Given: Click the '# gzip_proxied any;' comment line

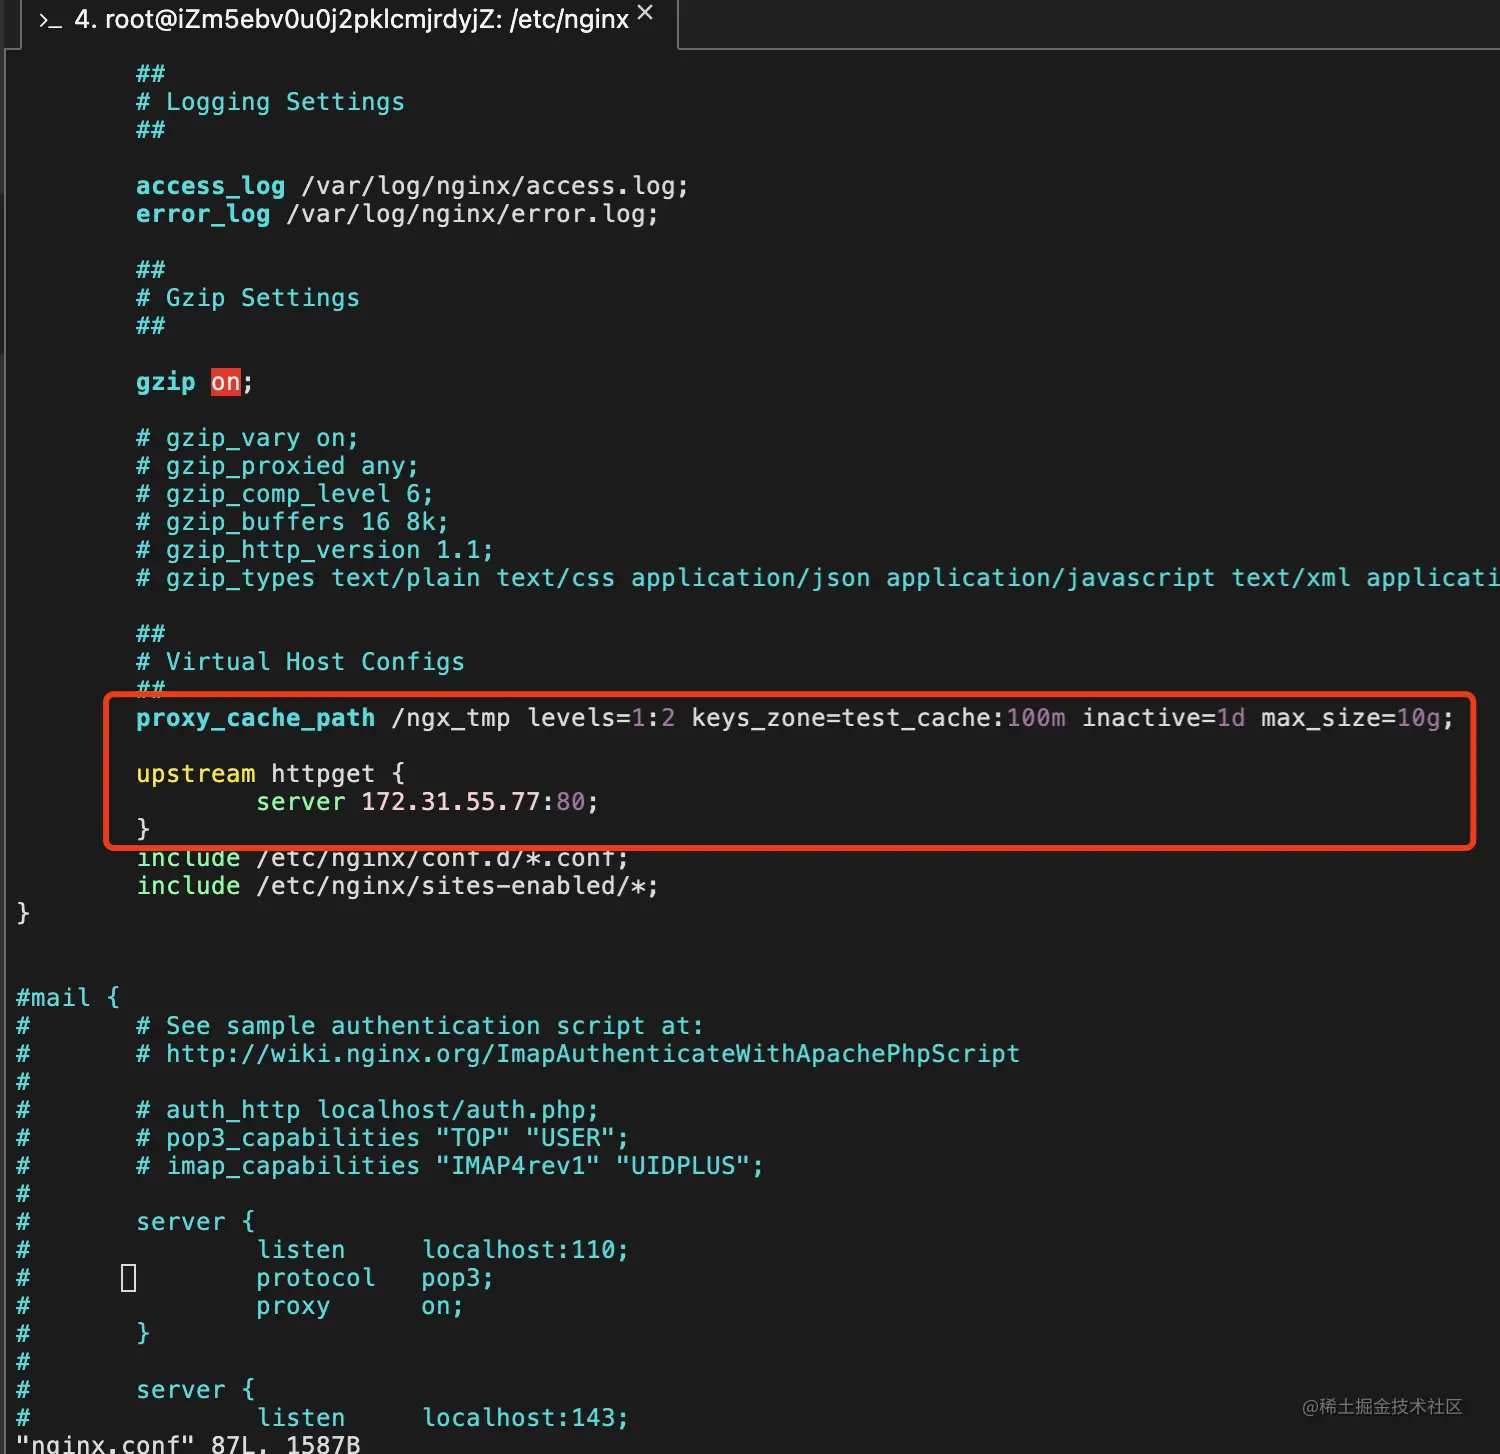Looking at the screenshot, I should click(277, 466).
